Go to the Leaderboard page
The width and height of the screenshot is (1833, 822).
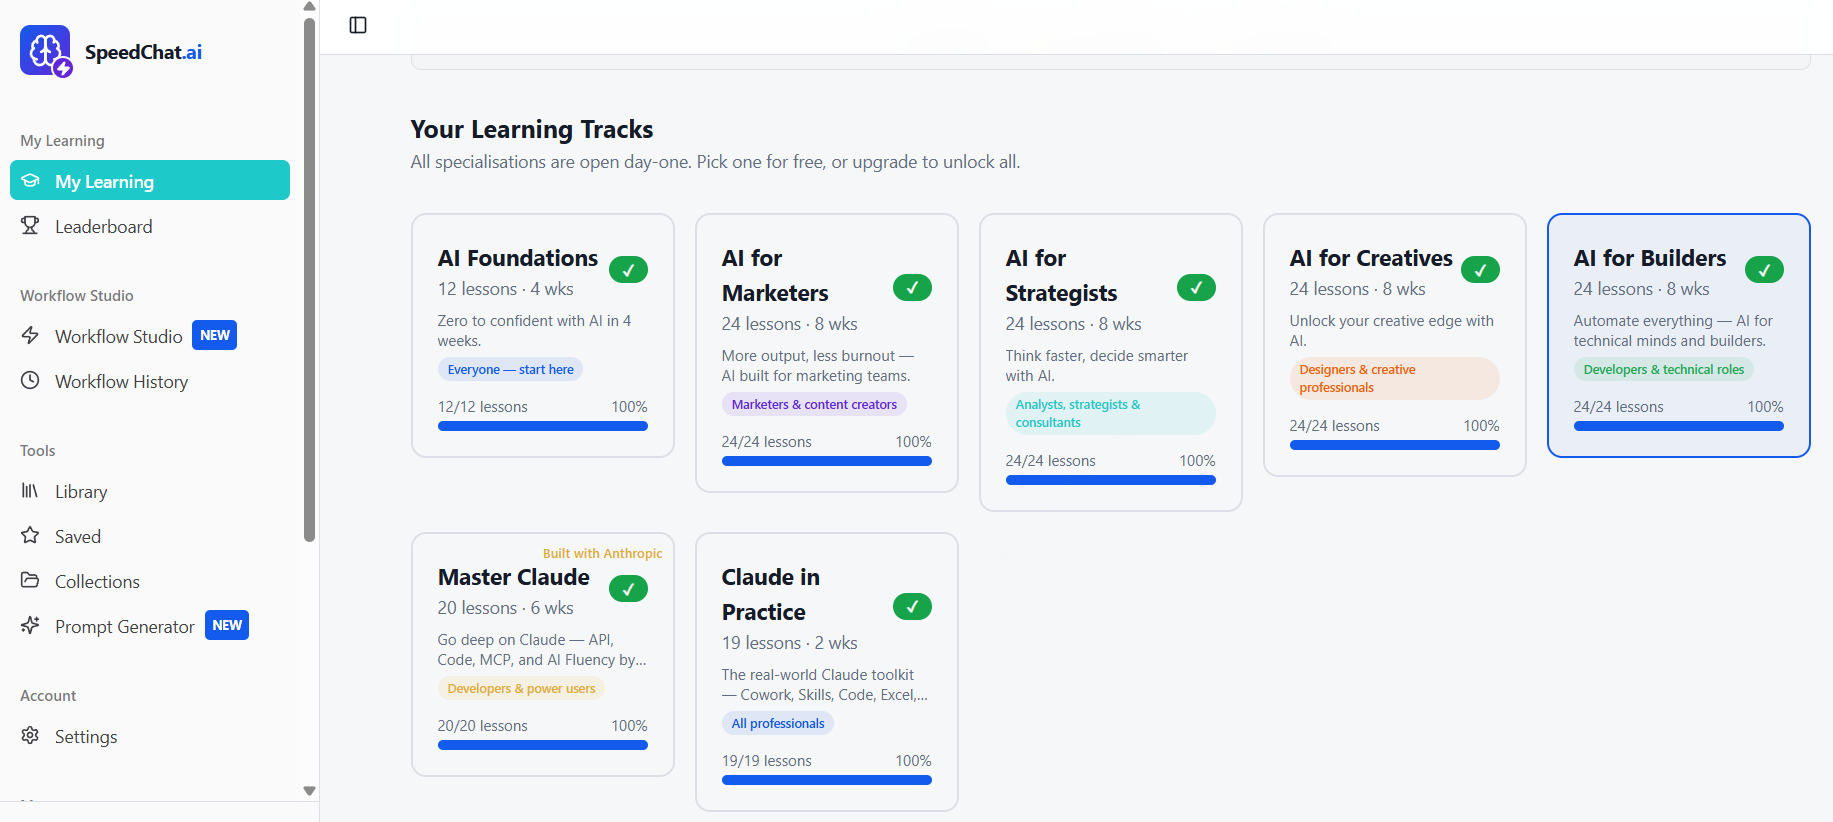tap(150, 226)
